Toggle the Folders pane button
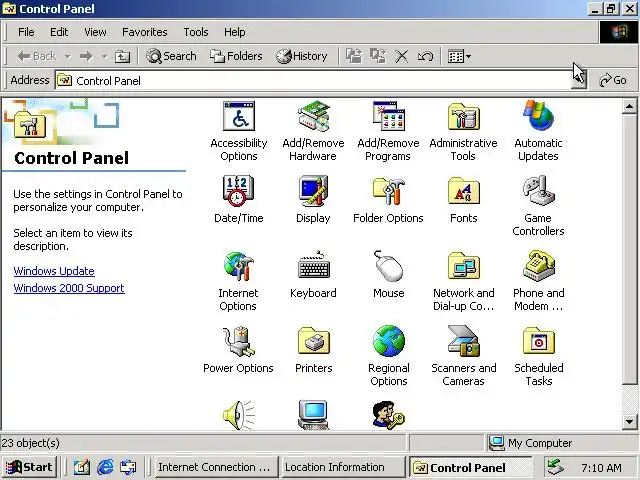640x480 pixels. [x=236, y=56]
